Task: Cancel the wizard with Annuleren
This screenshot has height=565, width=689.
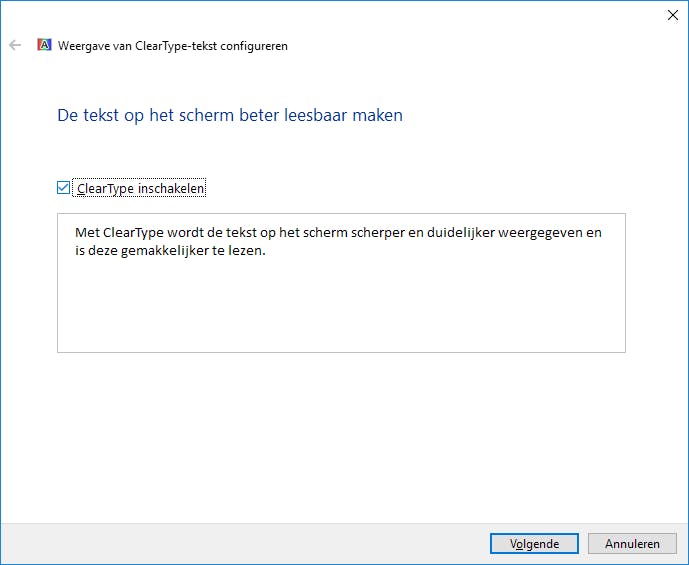Action: click(x=632, y=544)
